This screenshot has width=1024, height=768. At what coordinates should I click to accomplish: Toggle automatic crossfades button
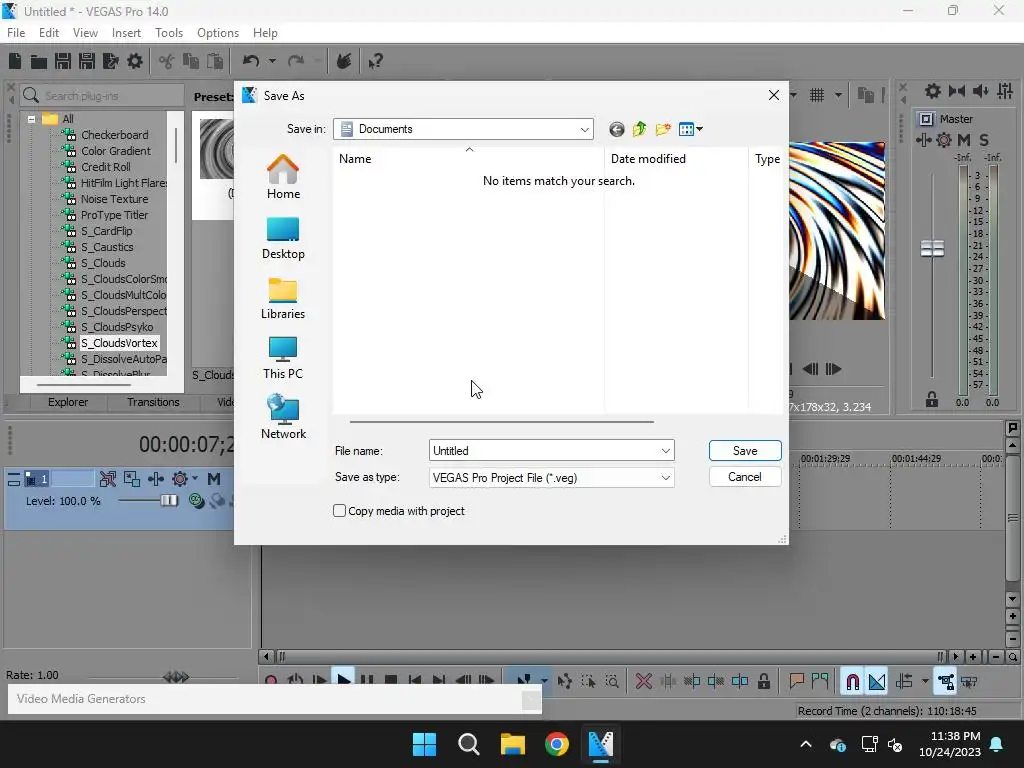pyautogui.click(x=877, y=682)
